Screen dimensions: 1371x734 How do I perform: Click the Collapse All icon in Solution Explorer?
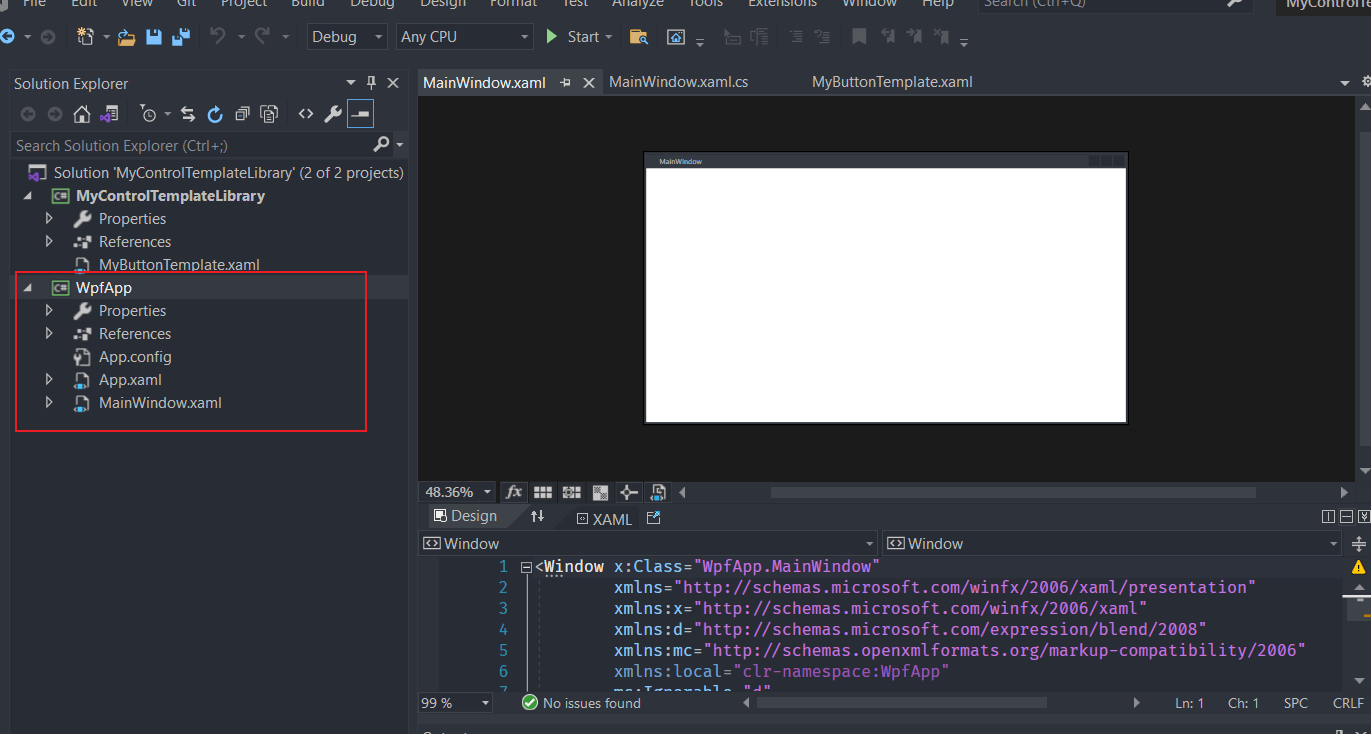[x=242, y=114]
